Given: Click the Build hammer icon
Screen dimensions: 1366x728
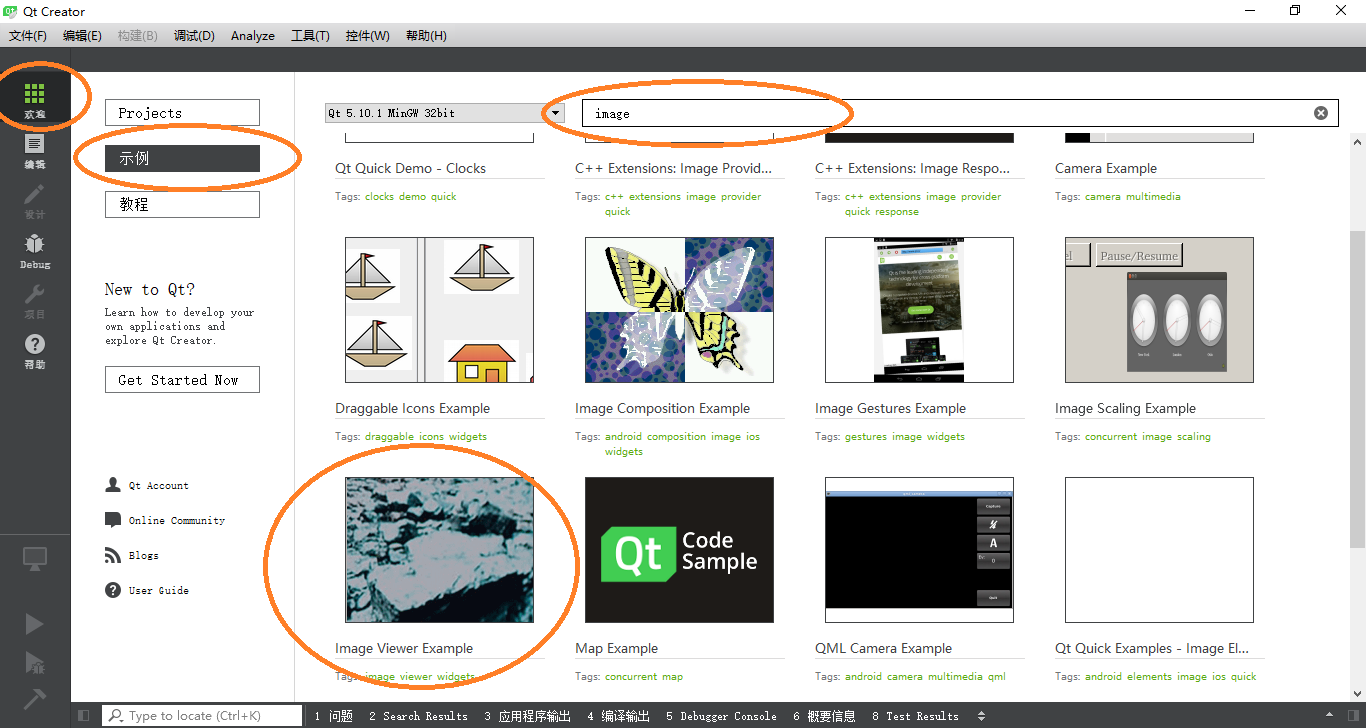Looking at the screenshot, I should pyautogui.click(x=35, y=699).
